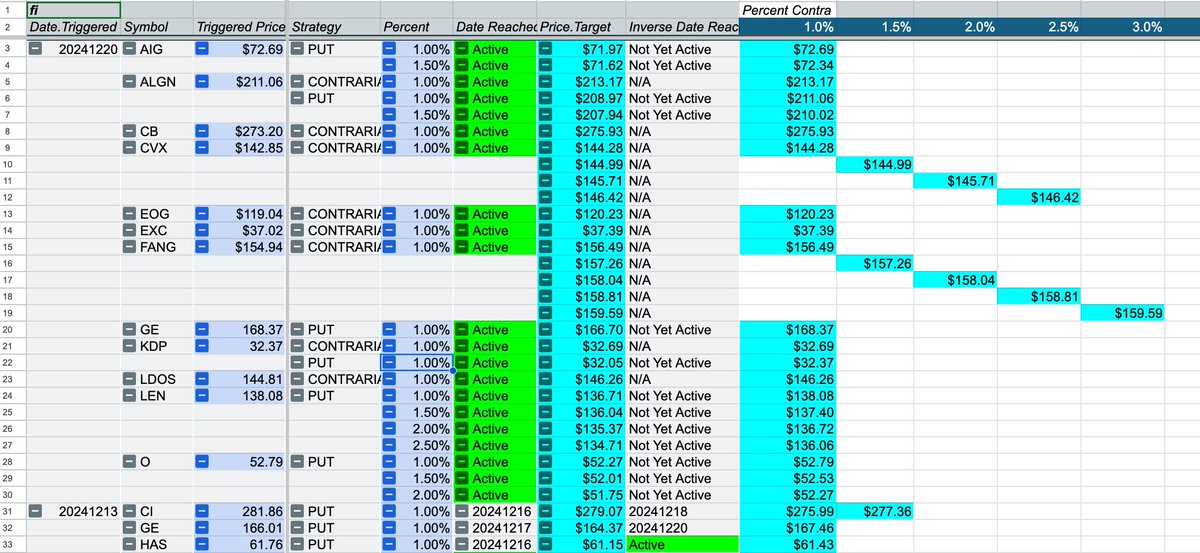Collapse the LEN symbol group

(130, 395)
